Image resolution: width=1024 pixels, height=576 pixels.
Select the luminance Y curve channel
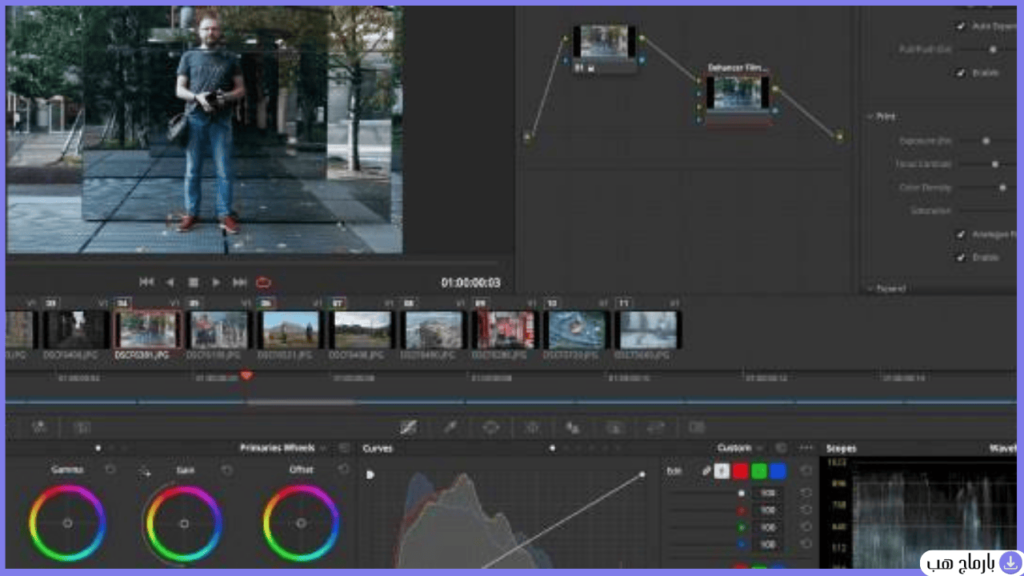click(722, 470)
